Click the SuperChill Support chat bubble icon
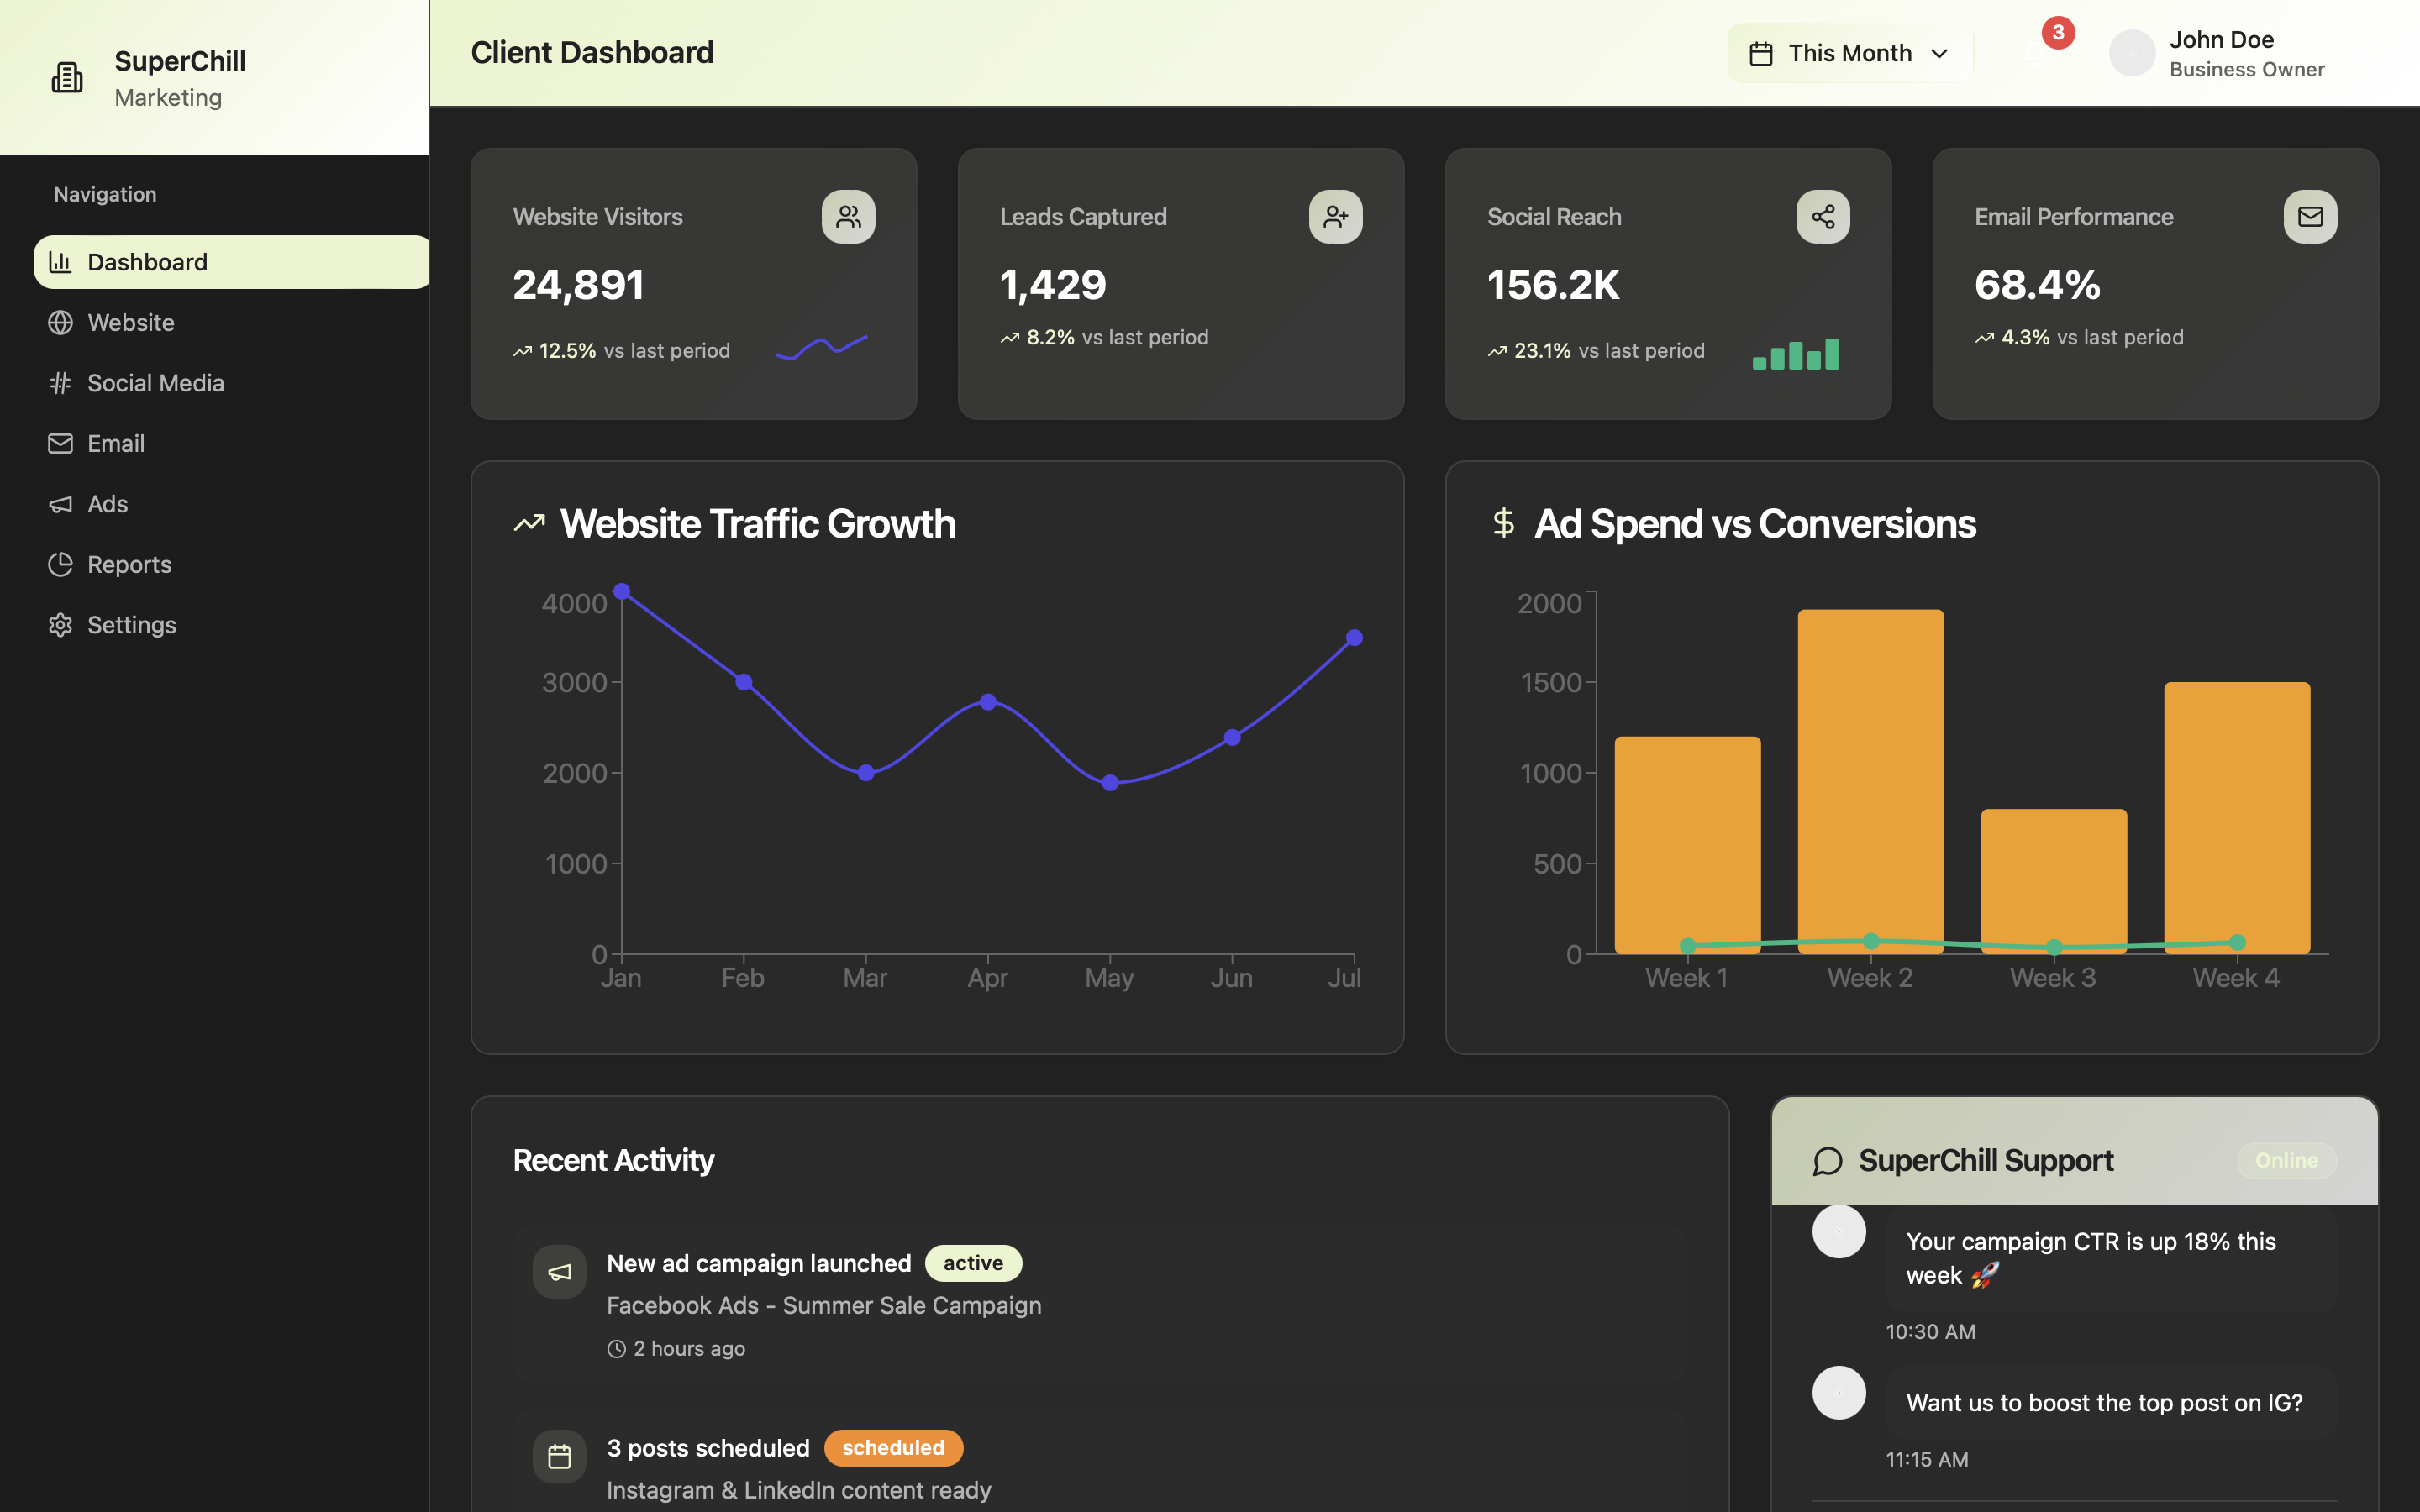 1827,1161
